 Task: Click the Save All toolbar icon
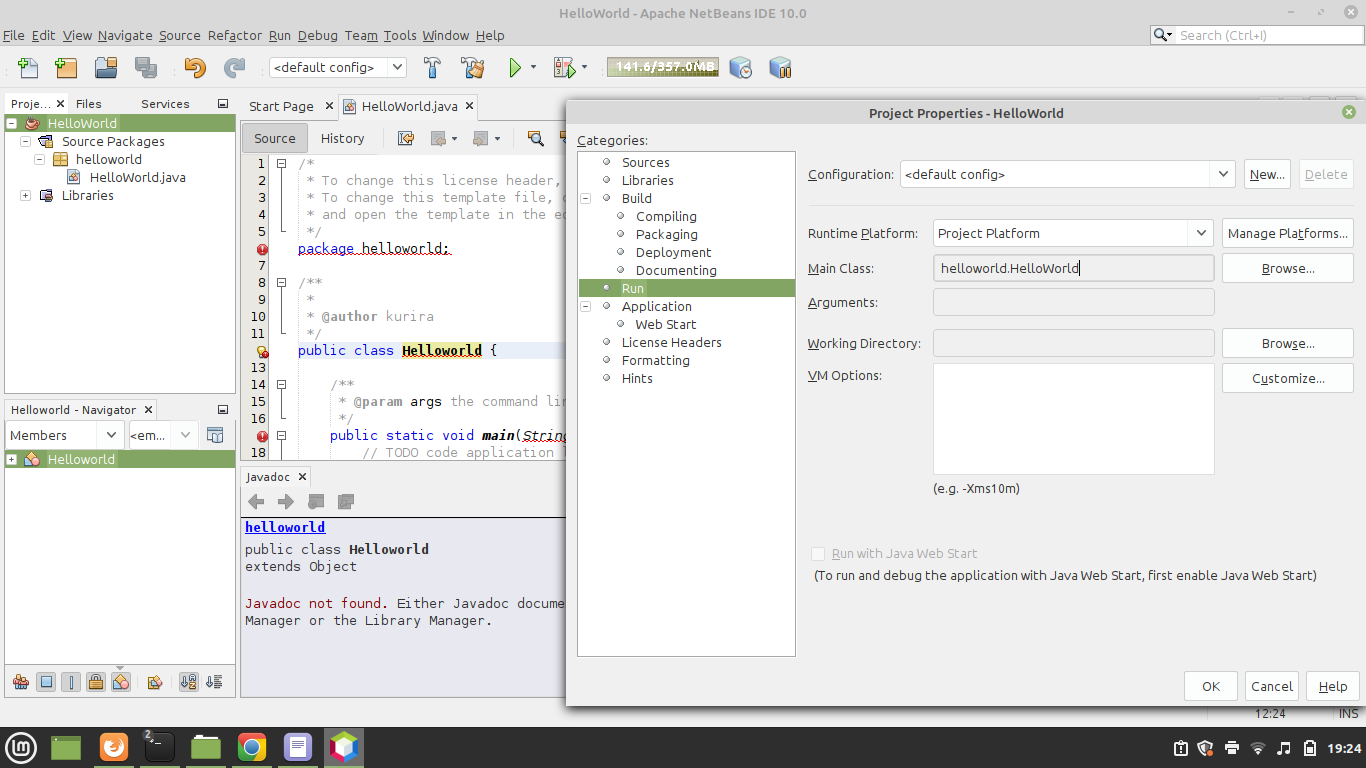click(146, 68)
